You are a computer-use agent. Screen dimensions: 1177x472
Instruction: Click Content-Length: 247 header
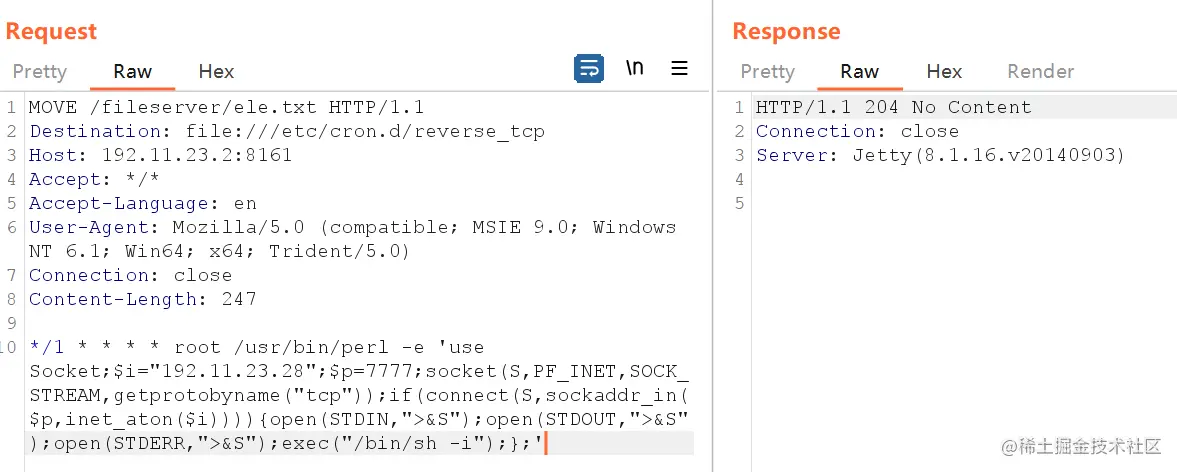click(x=143, y=299)
